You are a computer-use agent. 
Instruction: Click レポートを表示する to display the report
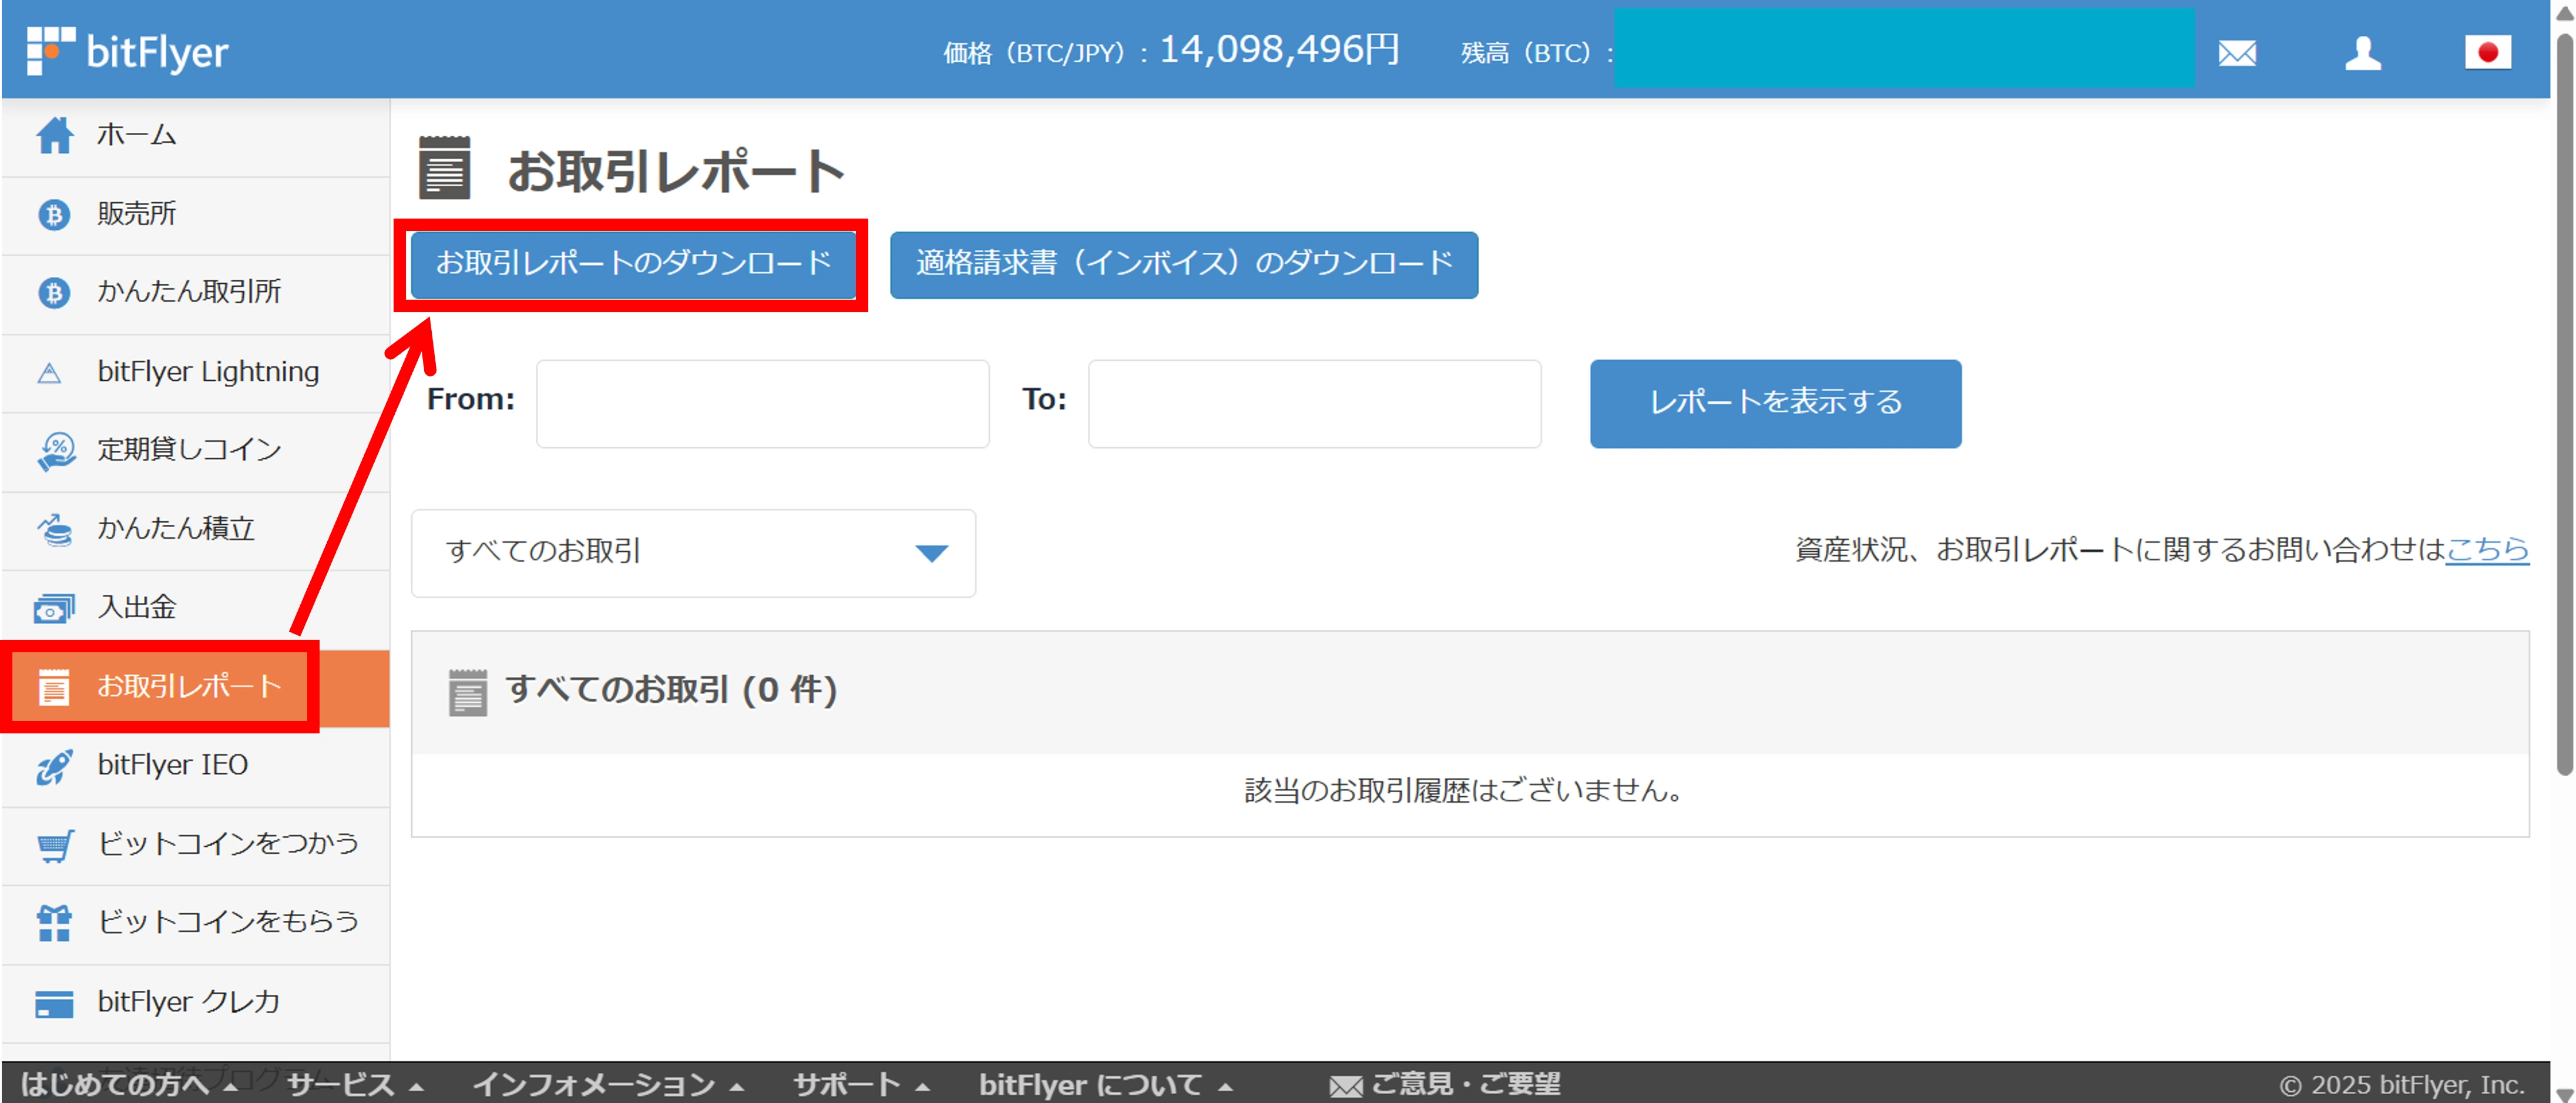pyautogui.click(x=1775, y=403)
